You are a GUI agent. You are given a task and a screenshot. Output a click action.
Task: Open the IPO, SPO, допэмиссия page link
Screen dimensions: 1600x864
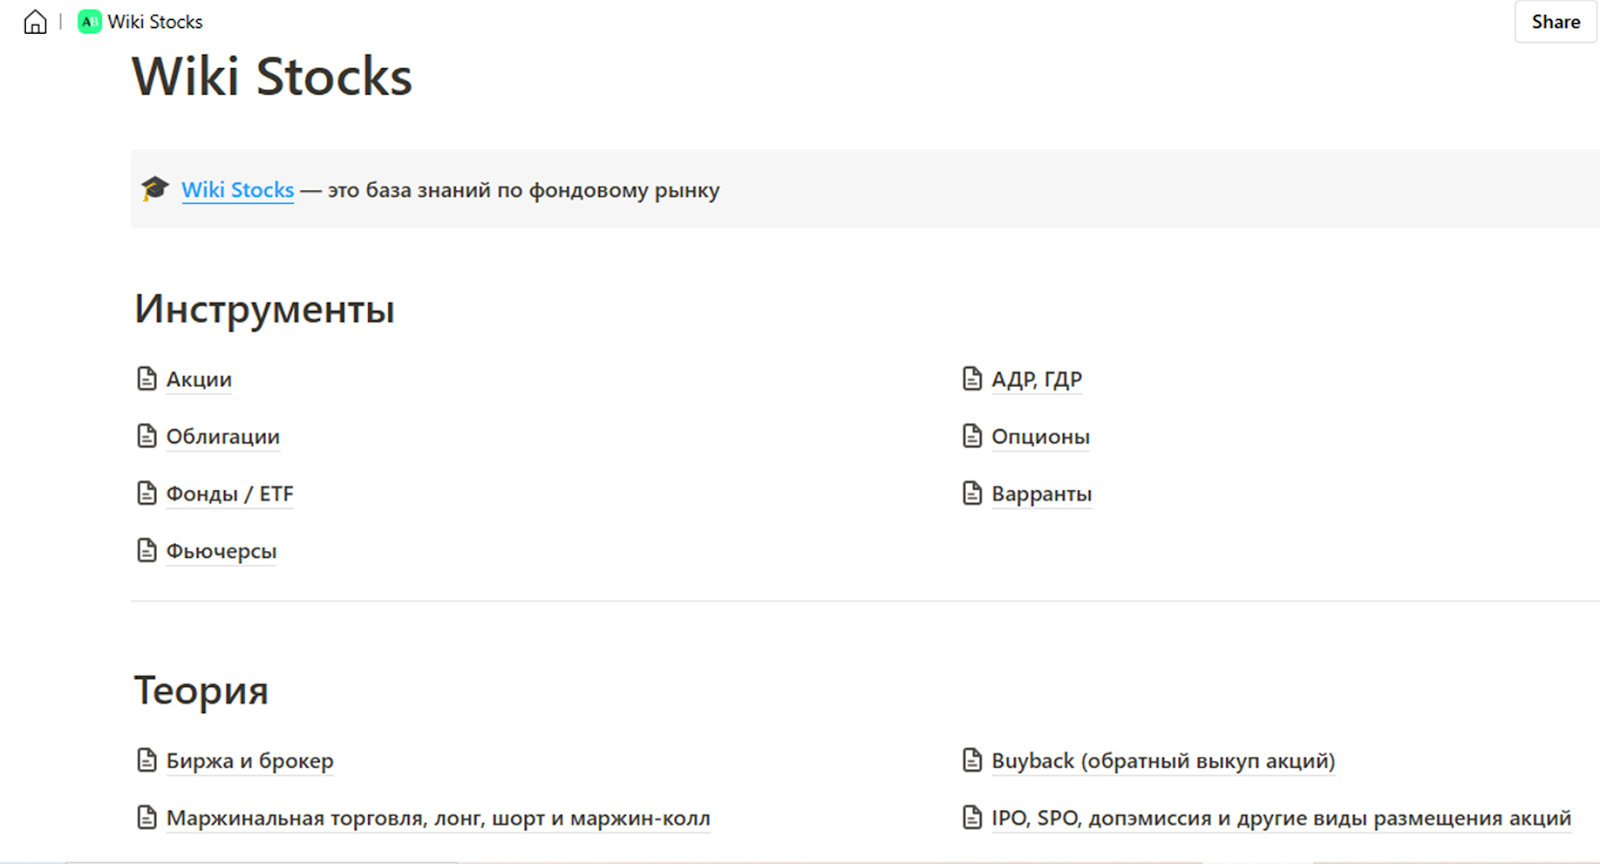(x=1280, y=818)
